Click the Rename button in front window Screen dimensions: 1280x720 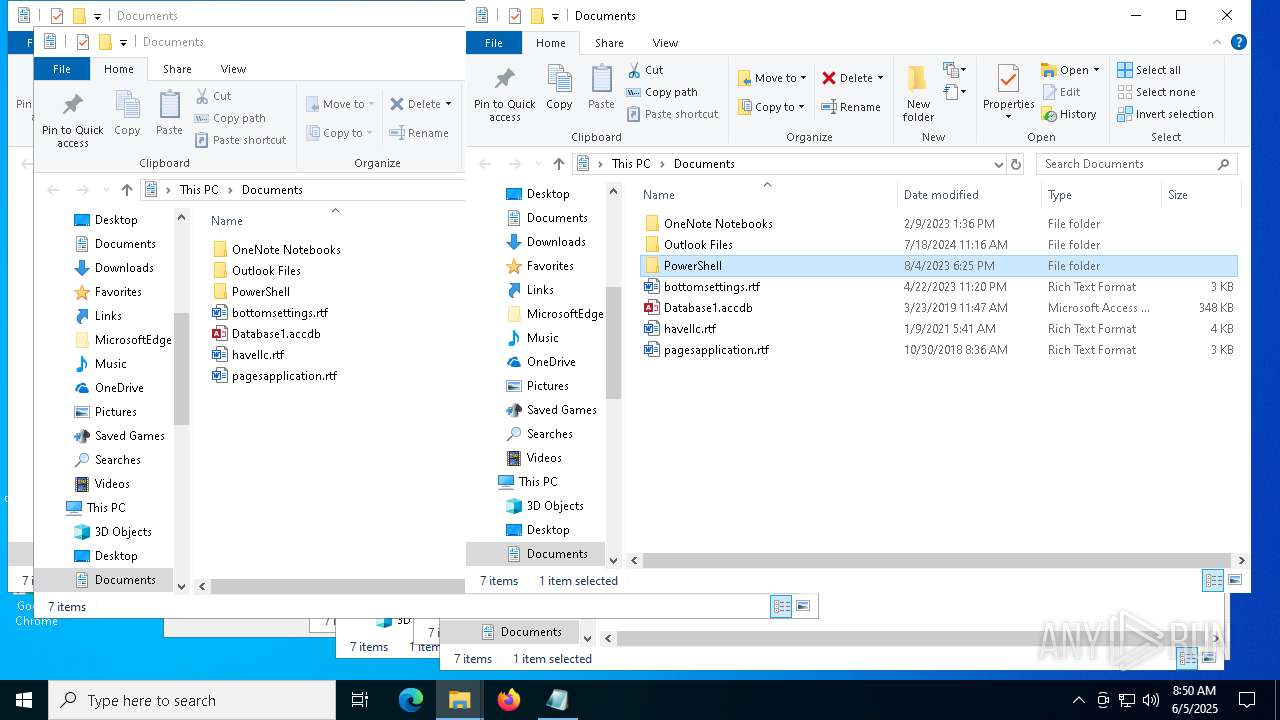pyautogui.click(x=851, y=107)
